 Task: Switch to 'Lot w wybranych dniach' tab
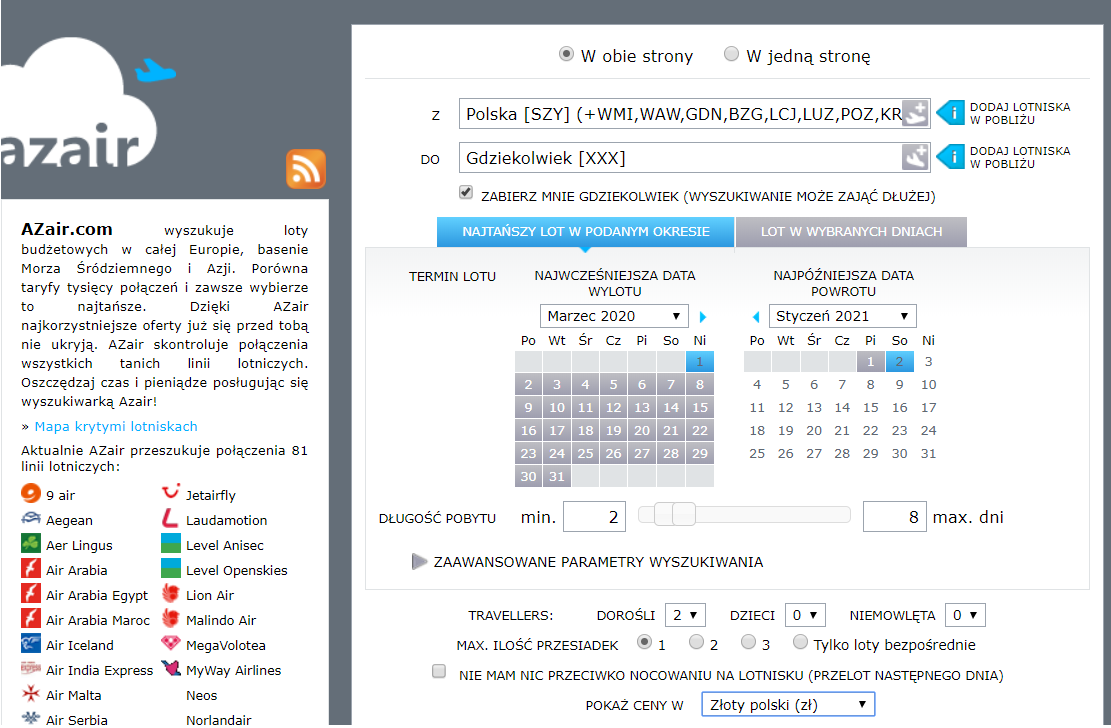(x=851, y=232)
